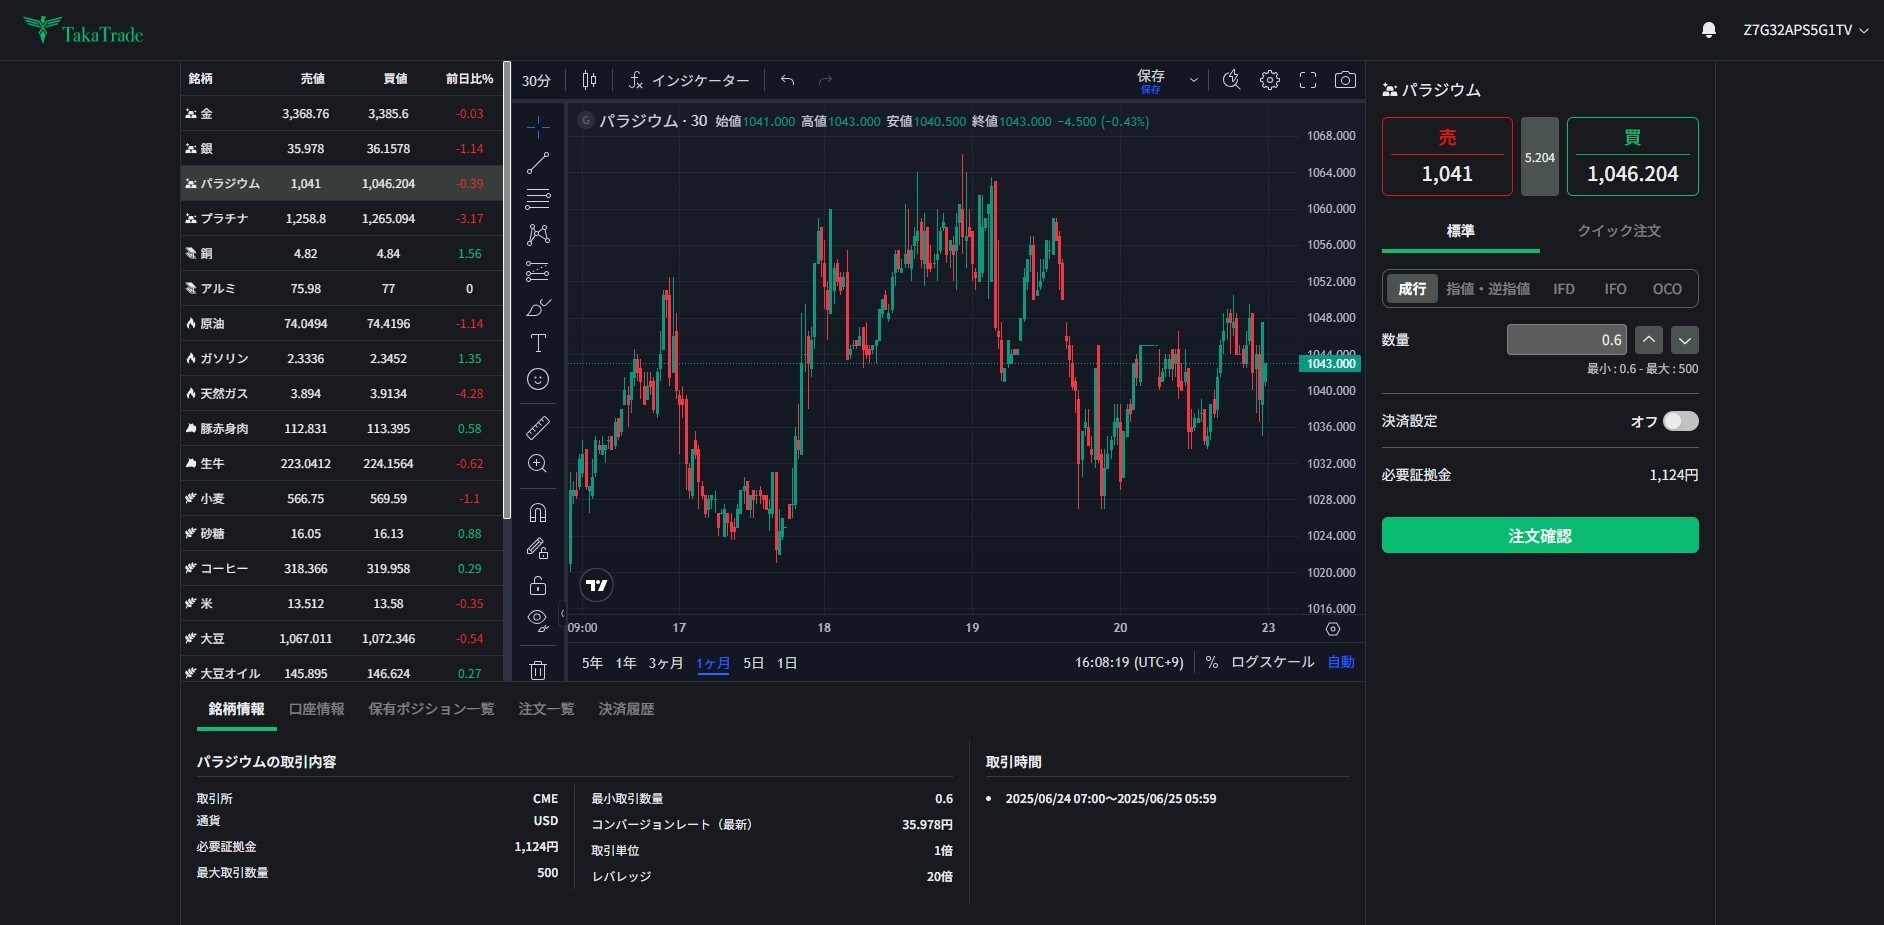Expand the 保存 layout dropdown arrow

pyautogui.click(x=1193, y=80)
